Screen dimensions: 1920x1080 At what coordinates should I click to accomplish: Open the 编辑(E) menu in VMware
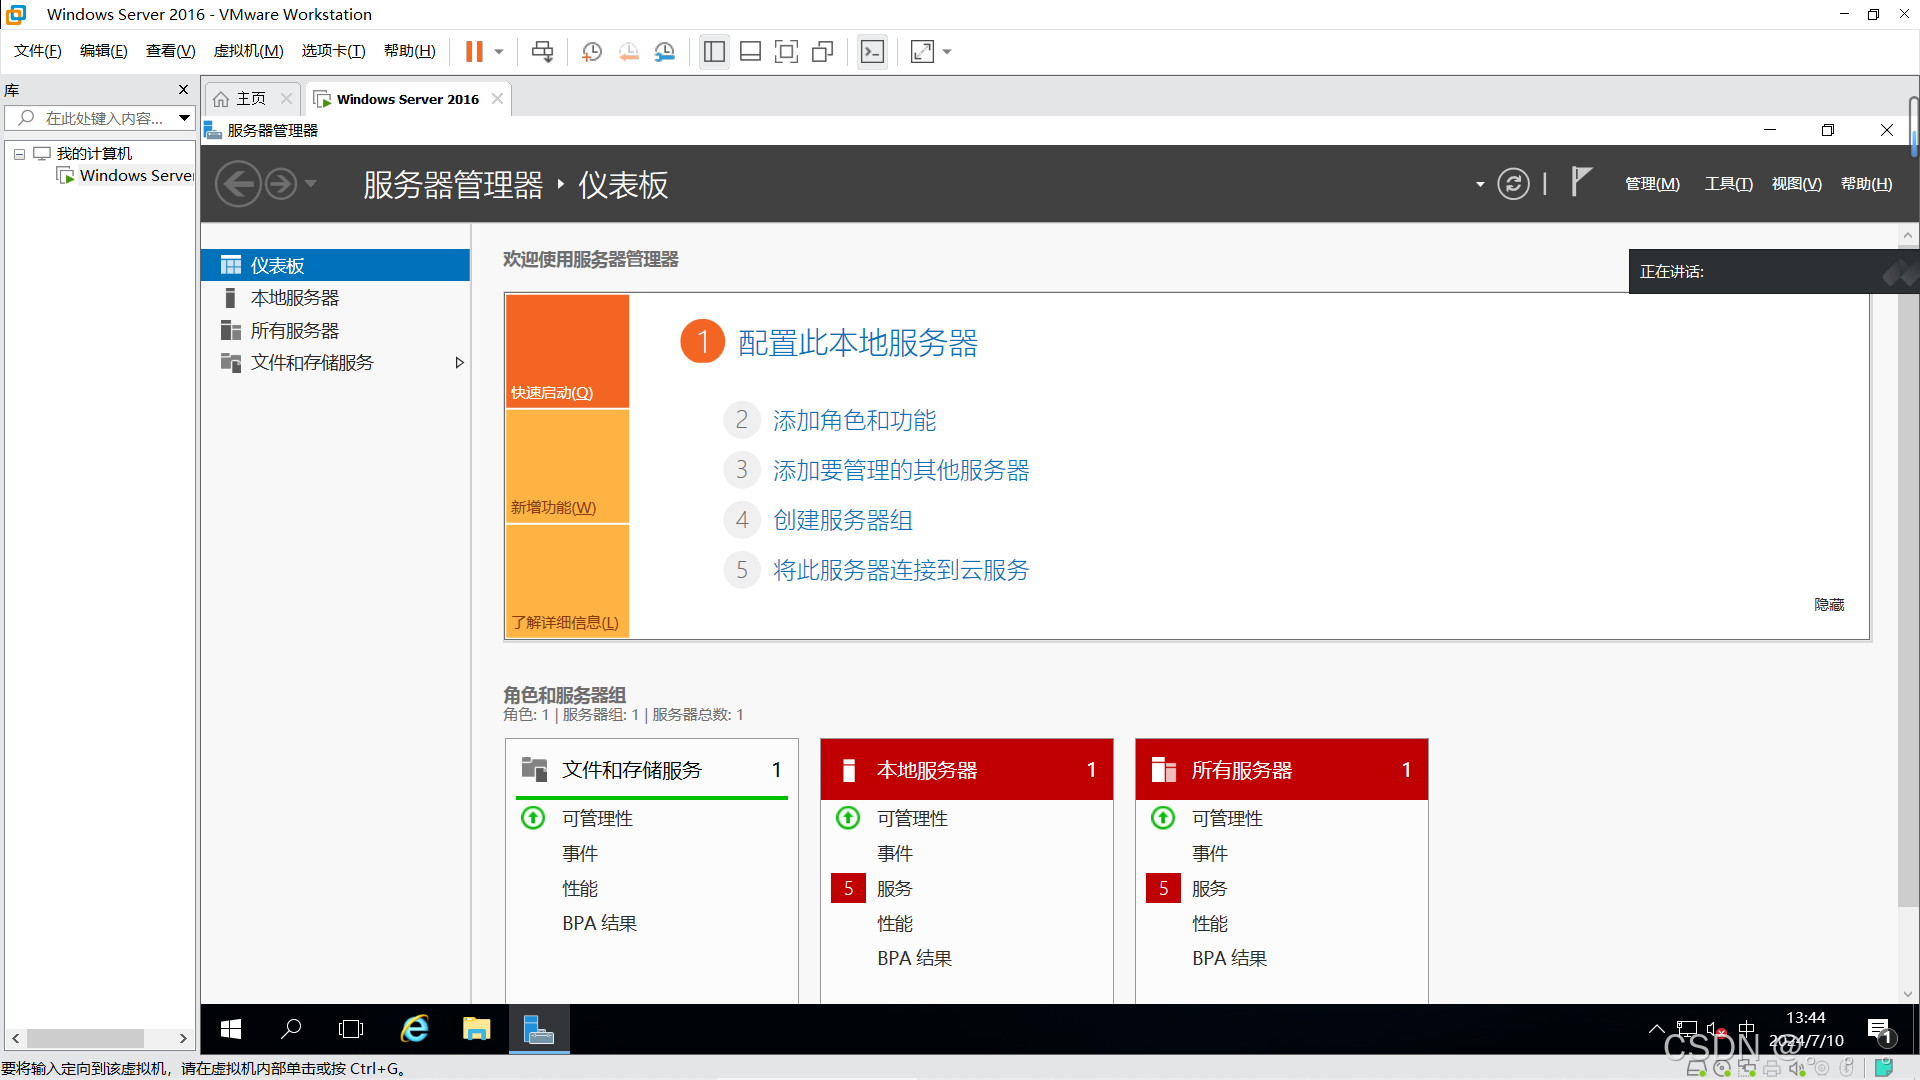(103, 51)
